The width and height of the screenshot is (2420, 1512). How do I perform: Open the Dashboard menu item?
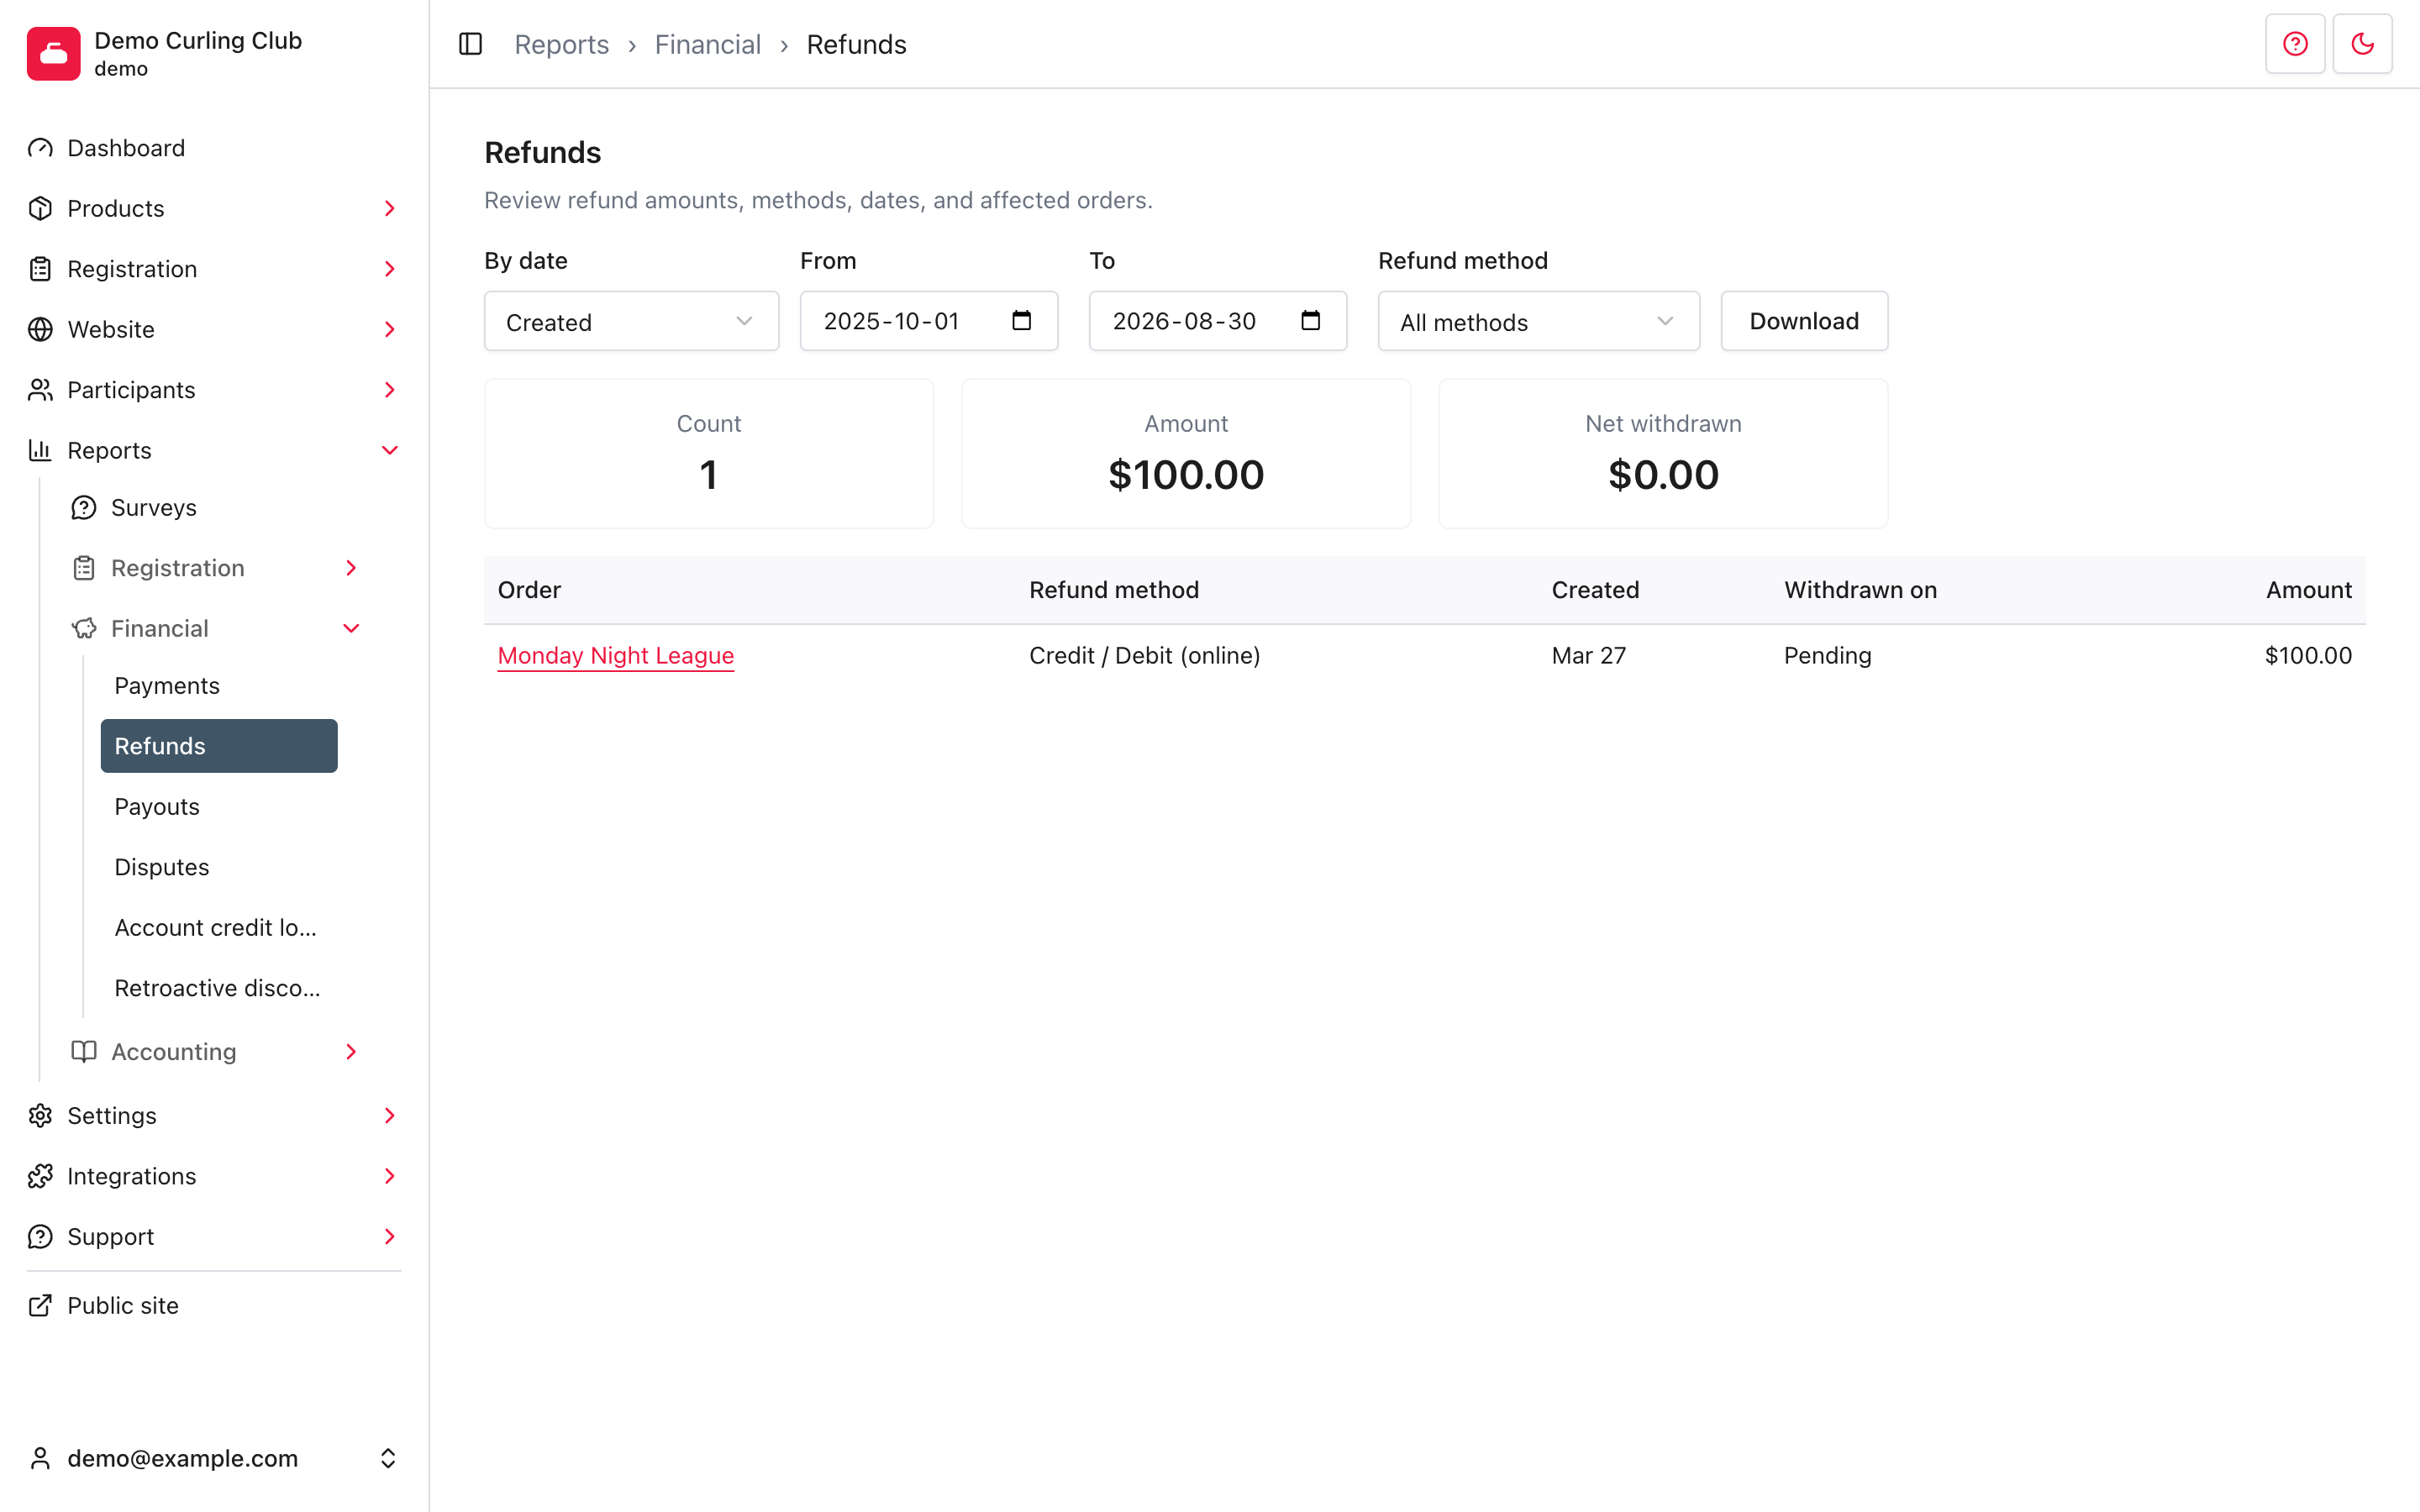pyautogui.click(x=214, y=148)
